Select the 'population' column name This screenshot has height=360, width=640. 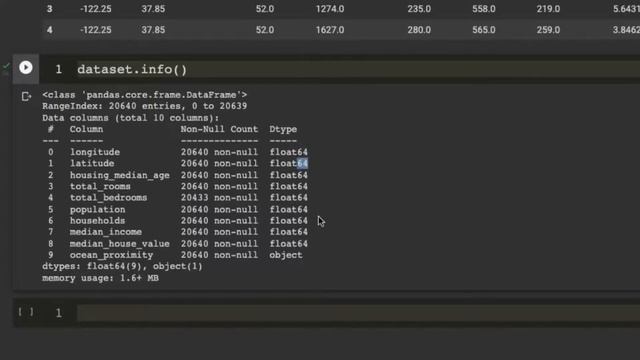97,209
